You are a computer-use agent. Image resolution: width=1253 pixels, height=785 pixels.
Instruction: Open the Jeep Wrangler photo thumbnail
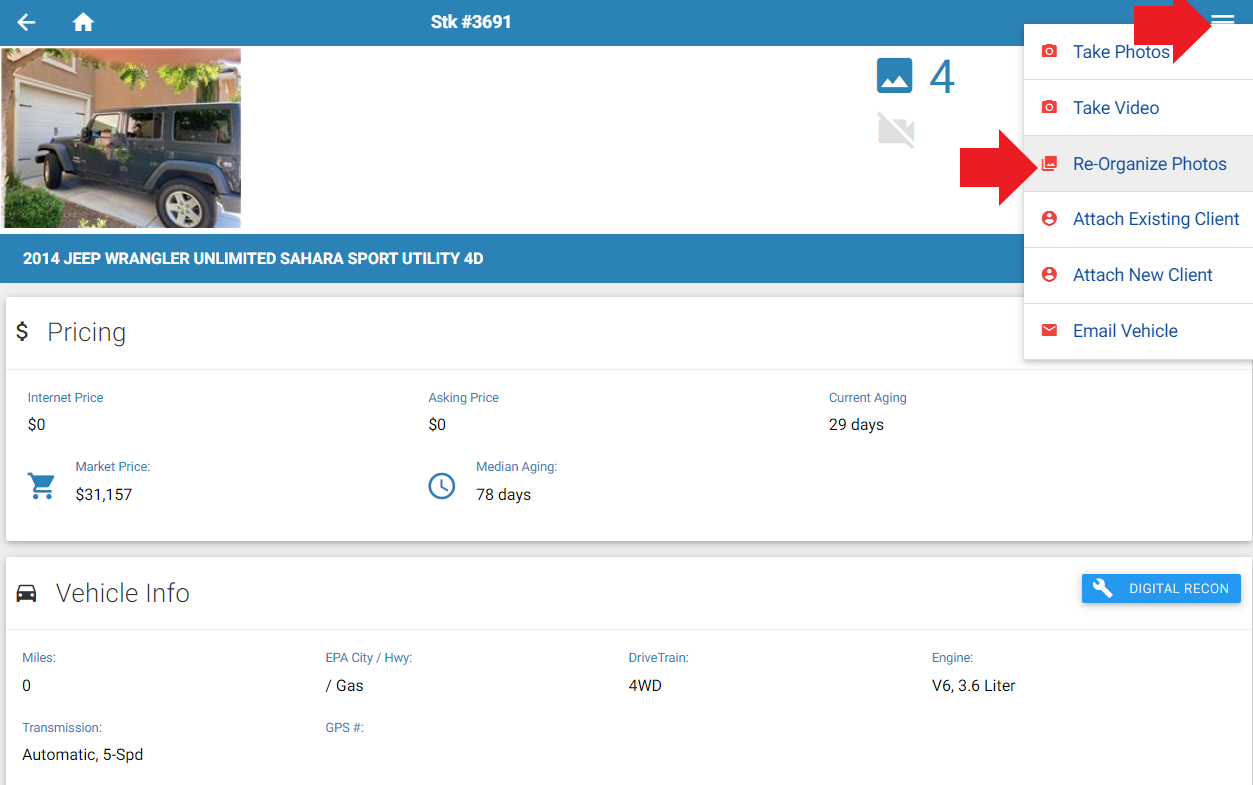click(x=121, y=138)
